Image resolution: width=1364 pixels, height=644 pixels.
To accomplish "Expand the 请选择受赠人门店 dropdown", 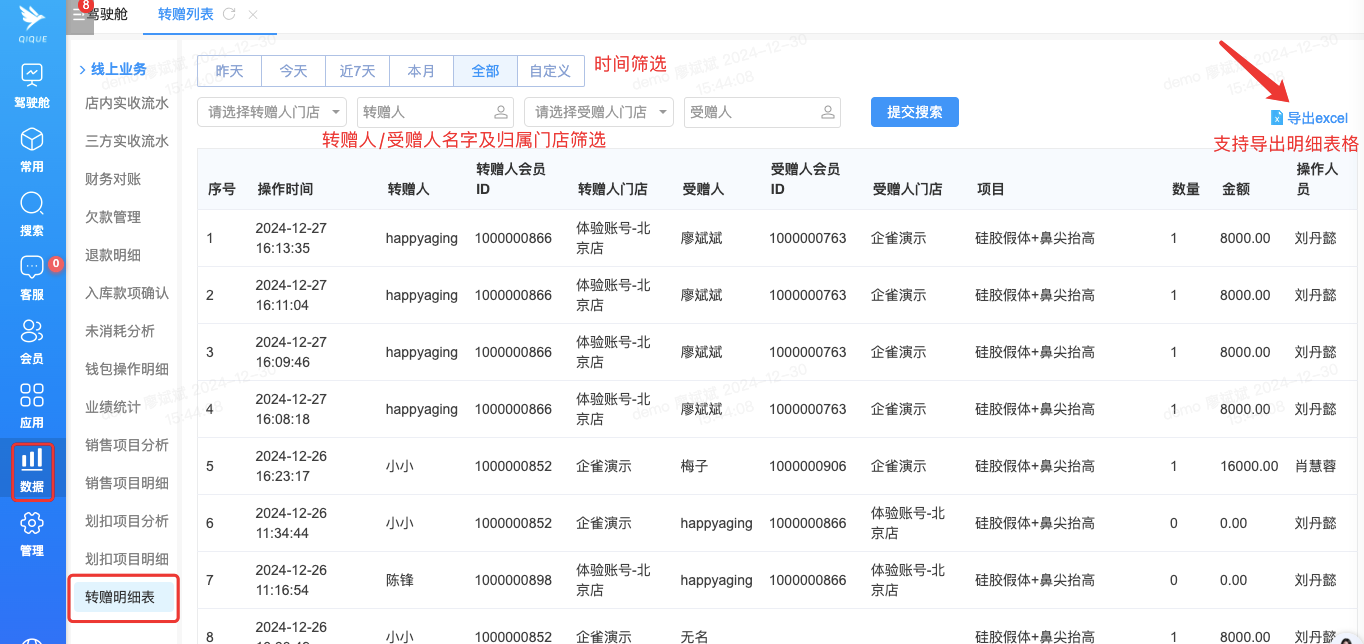I will click(x=598, y=113).
